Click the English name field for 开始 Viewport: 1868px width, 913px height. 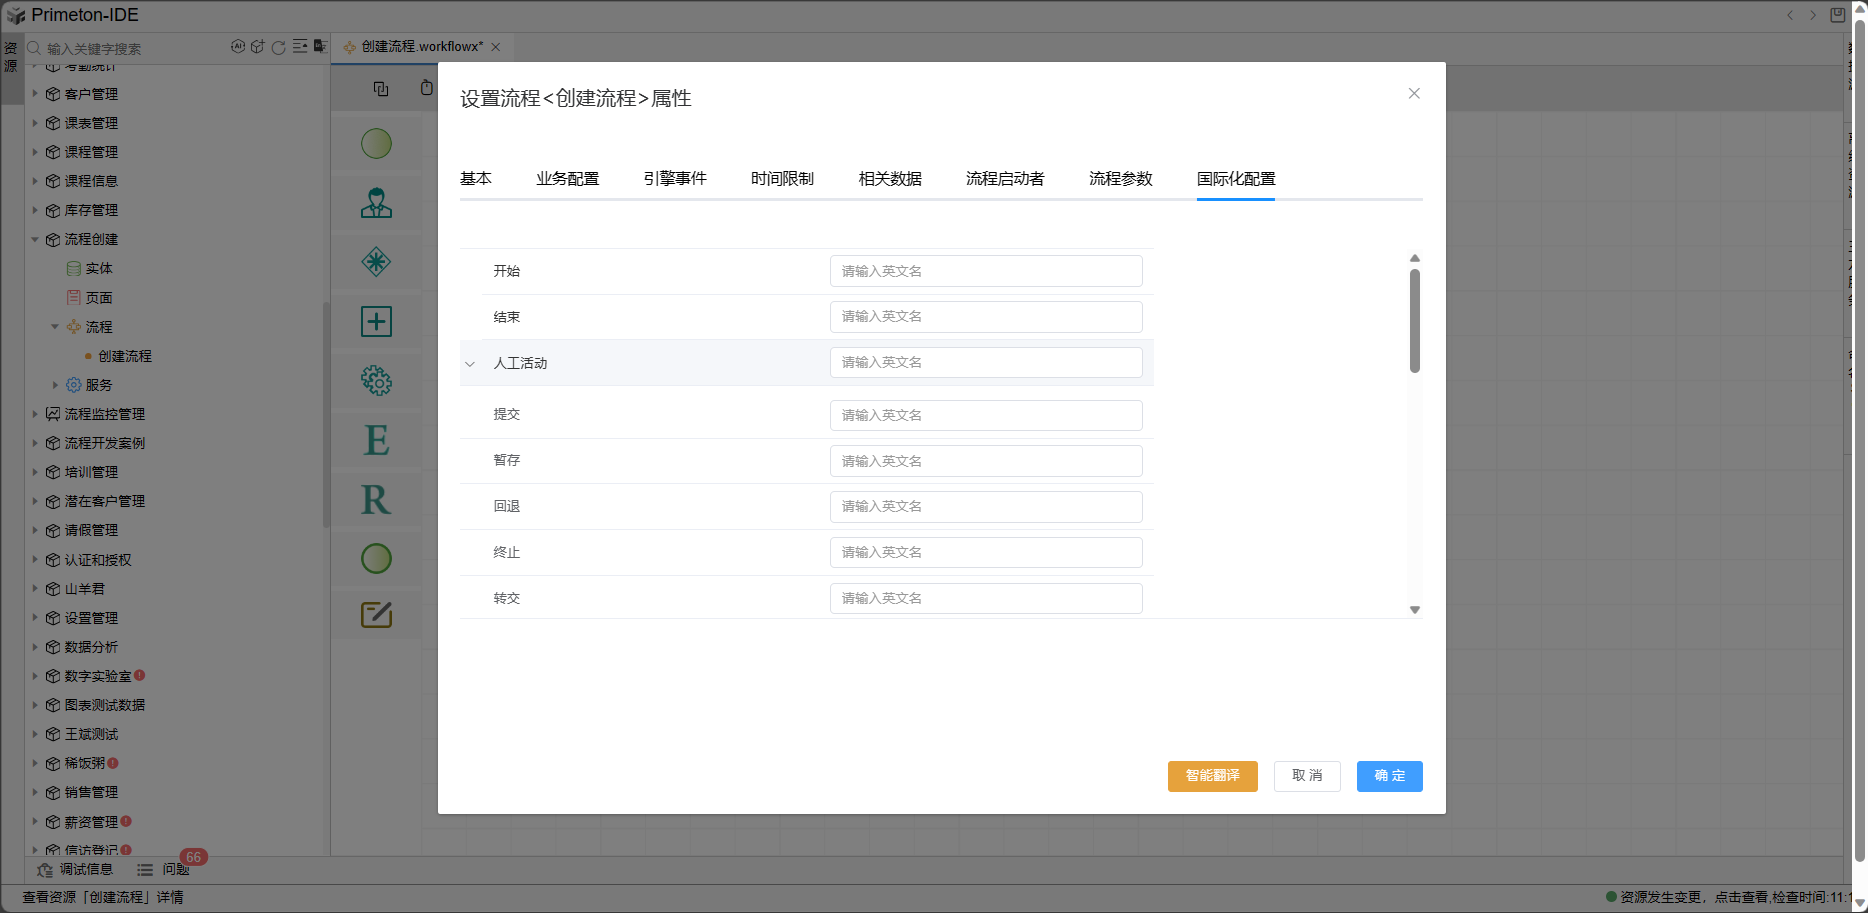pos(985,271)
